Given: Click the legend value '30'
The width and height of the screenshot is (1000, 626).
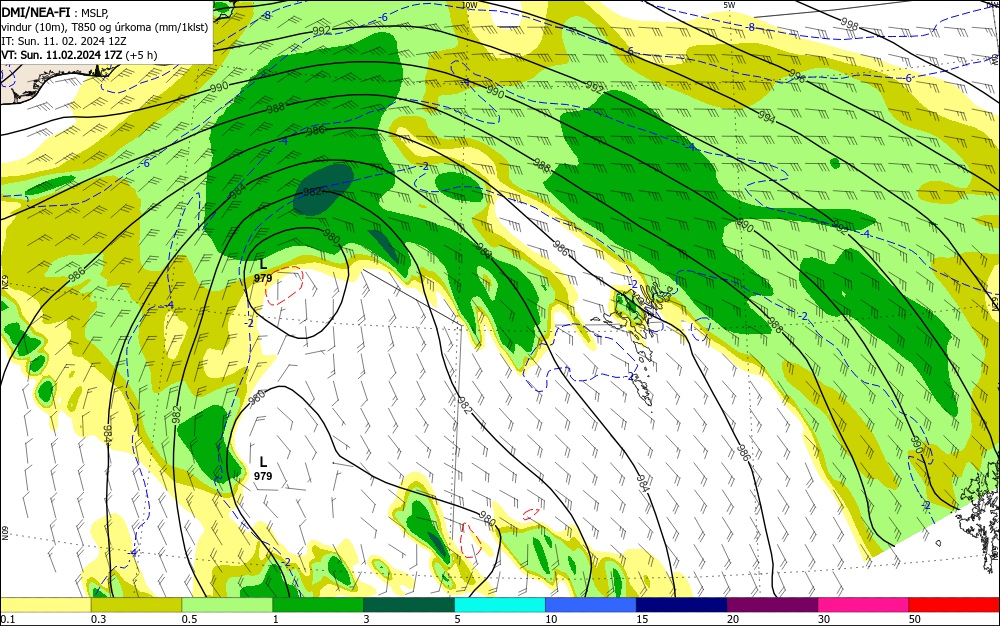Looking at the screenshot, I should pos(824,619).
